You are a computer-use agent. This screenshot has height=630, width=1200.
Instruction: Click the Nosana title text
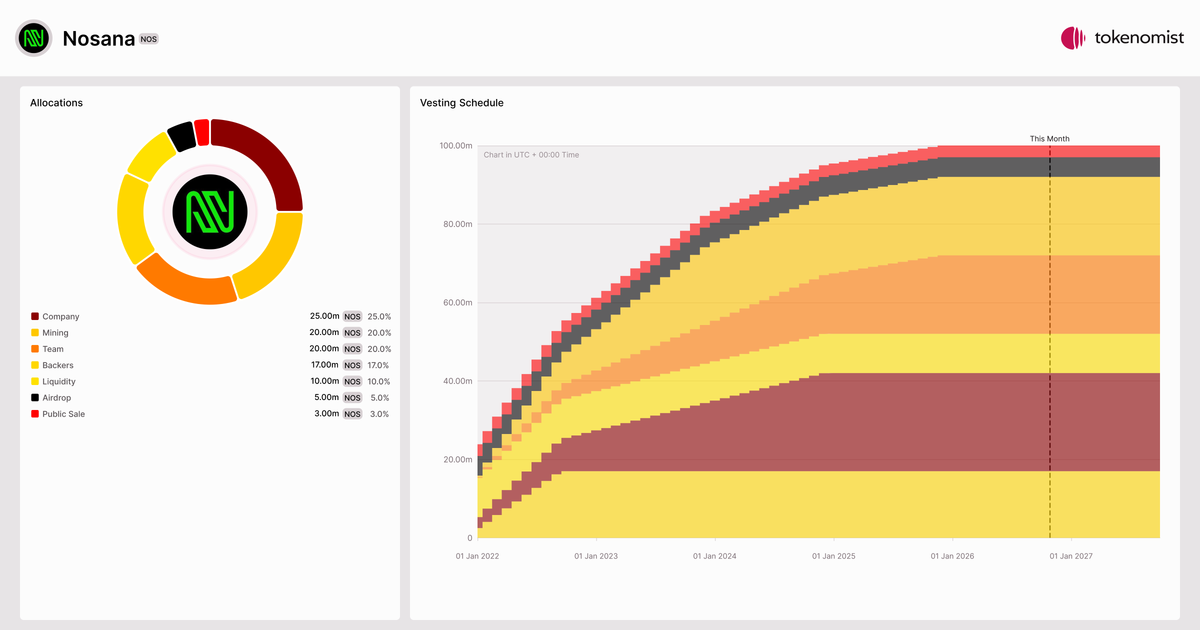click(98, 39)
